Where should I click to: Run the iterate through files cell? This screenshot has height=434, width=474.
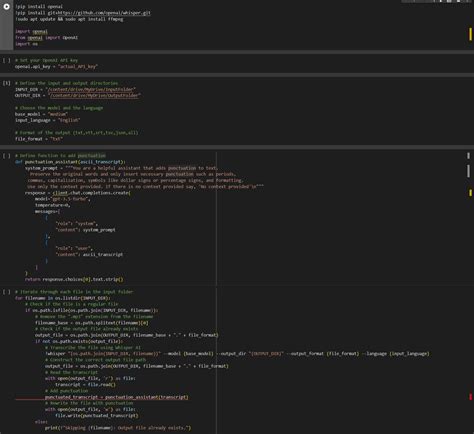pos(6,292)
